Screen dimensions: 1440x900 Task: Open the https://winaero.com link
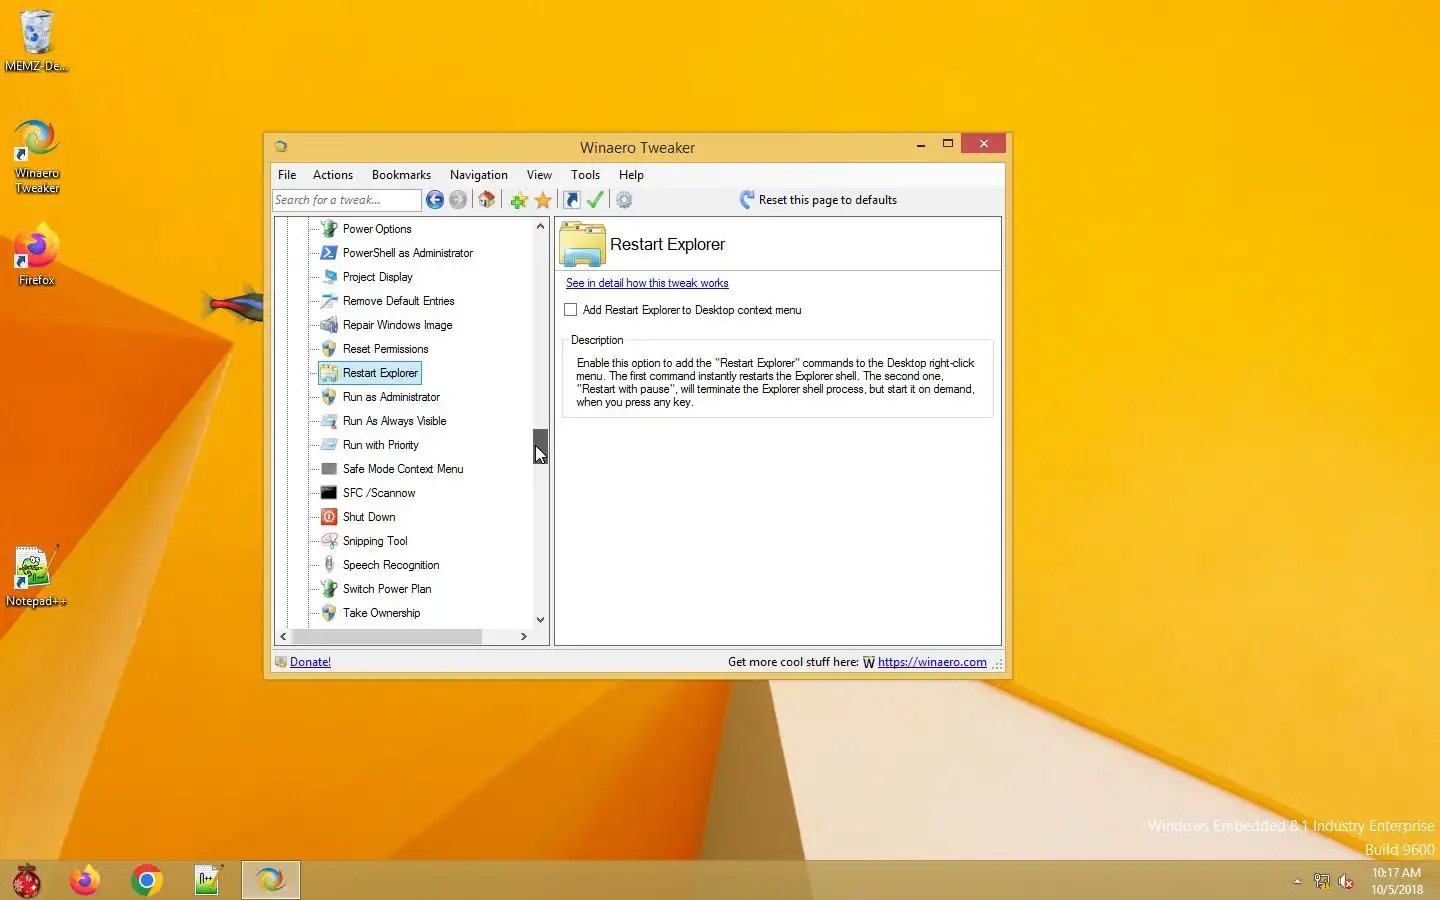[x=932, y=662]
